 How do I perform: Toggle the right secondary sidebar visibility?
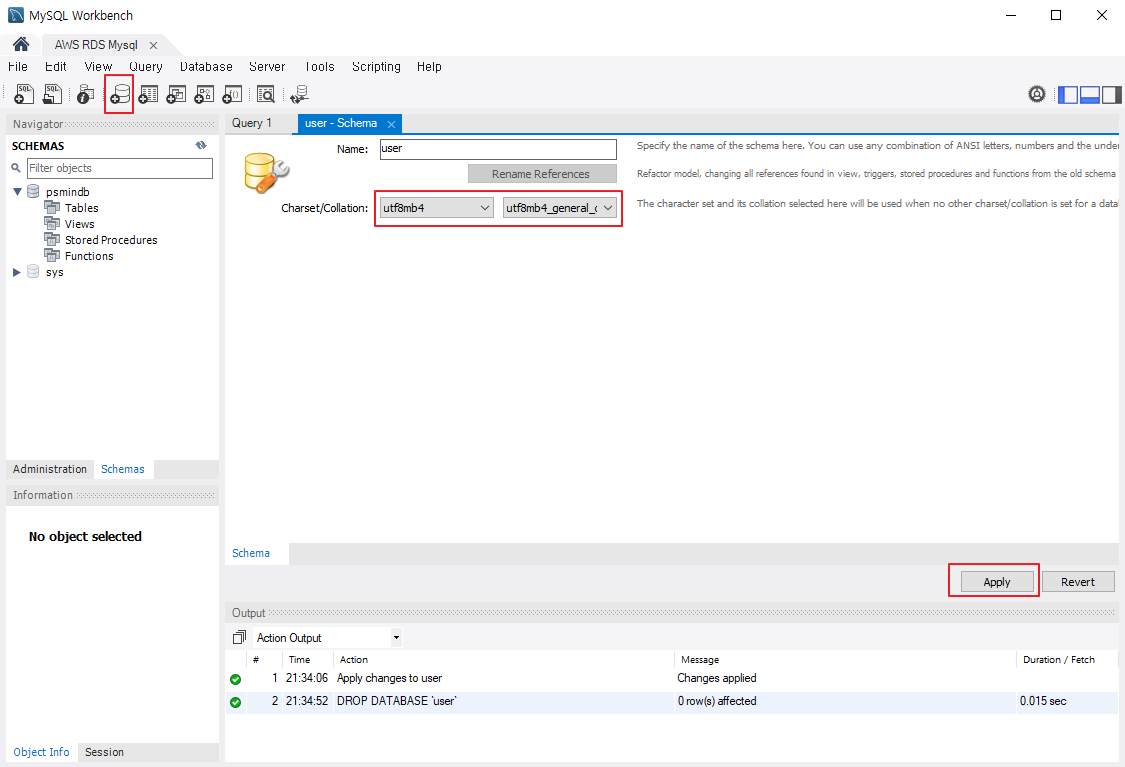pos(1111,94)
